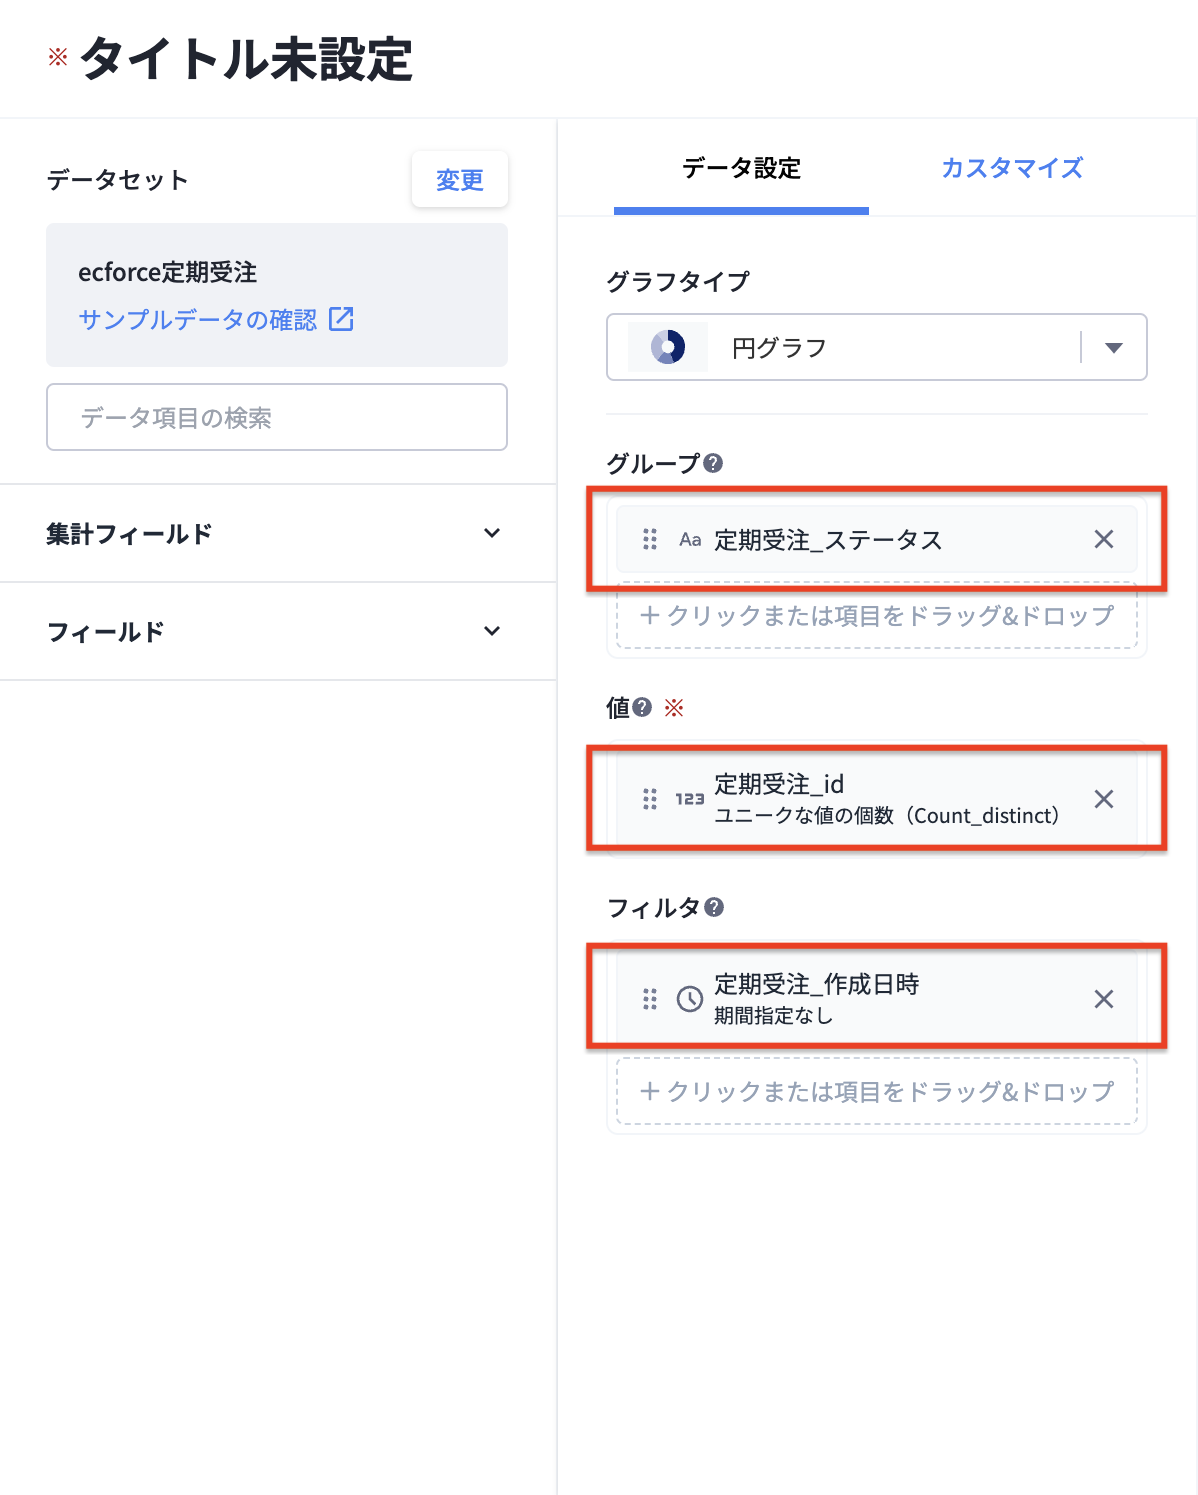Viewport: 1198px width, 1495px height.
Task: Switch to the データ設定 tab
Action: click(741, 168)
